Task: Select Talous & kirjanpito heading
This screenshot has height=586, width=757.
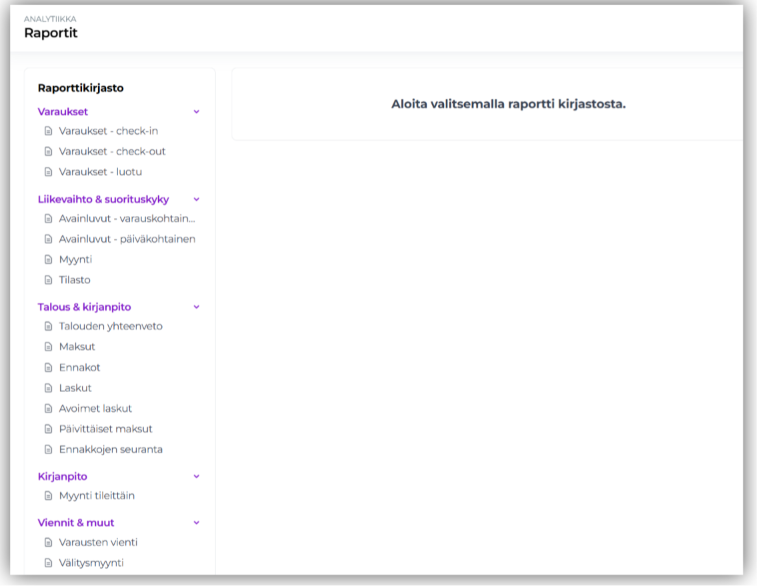Action: pos(84,307)
